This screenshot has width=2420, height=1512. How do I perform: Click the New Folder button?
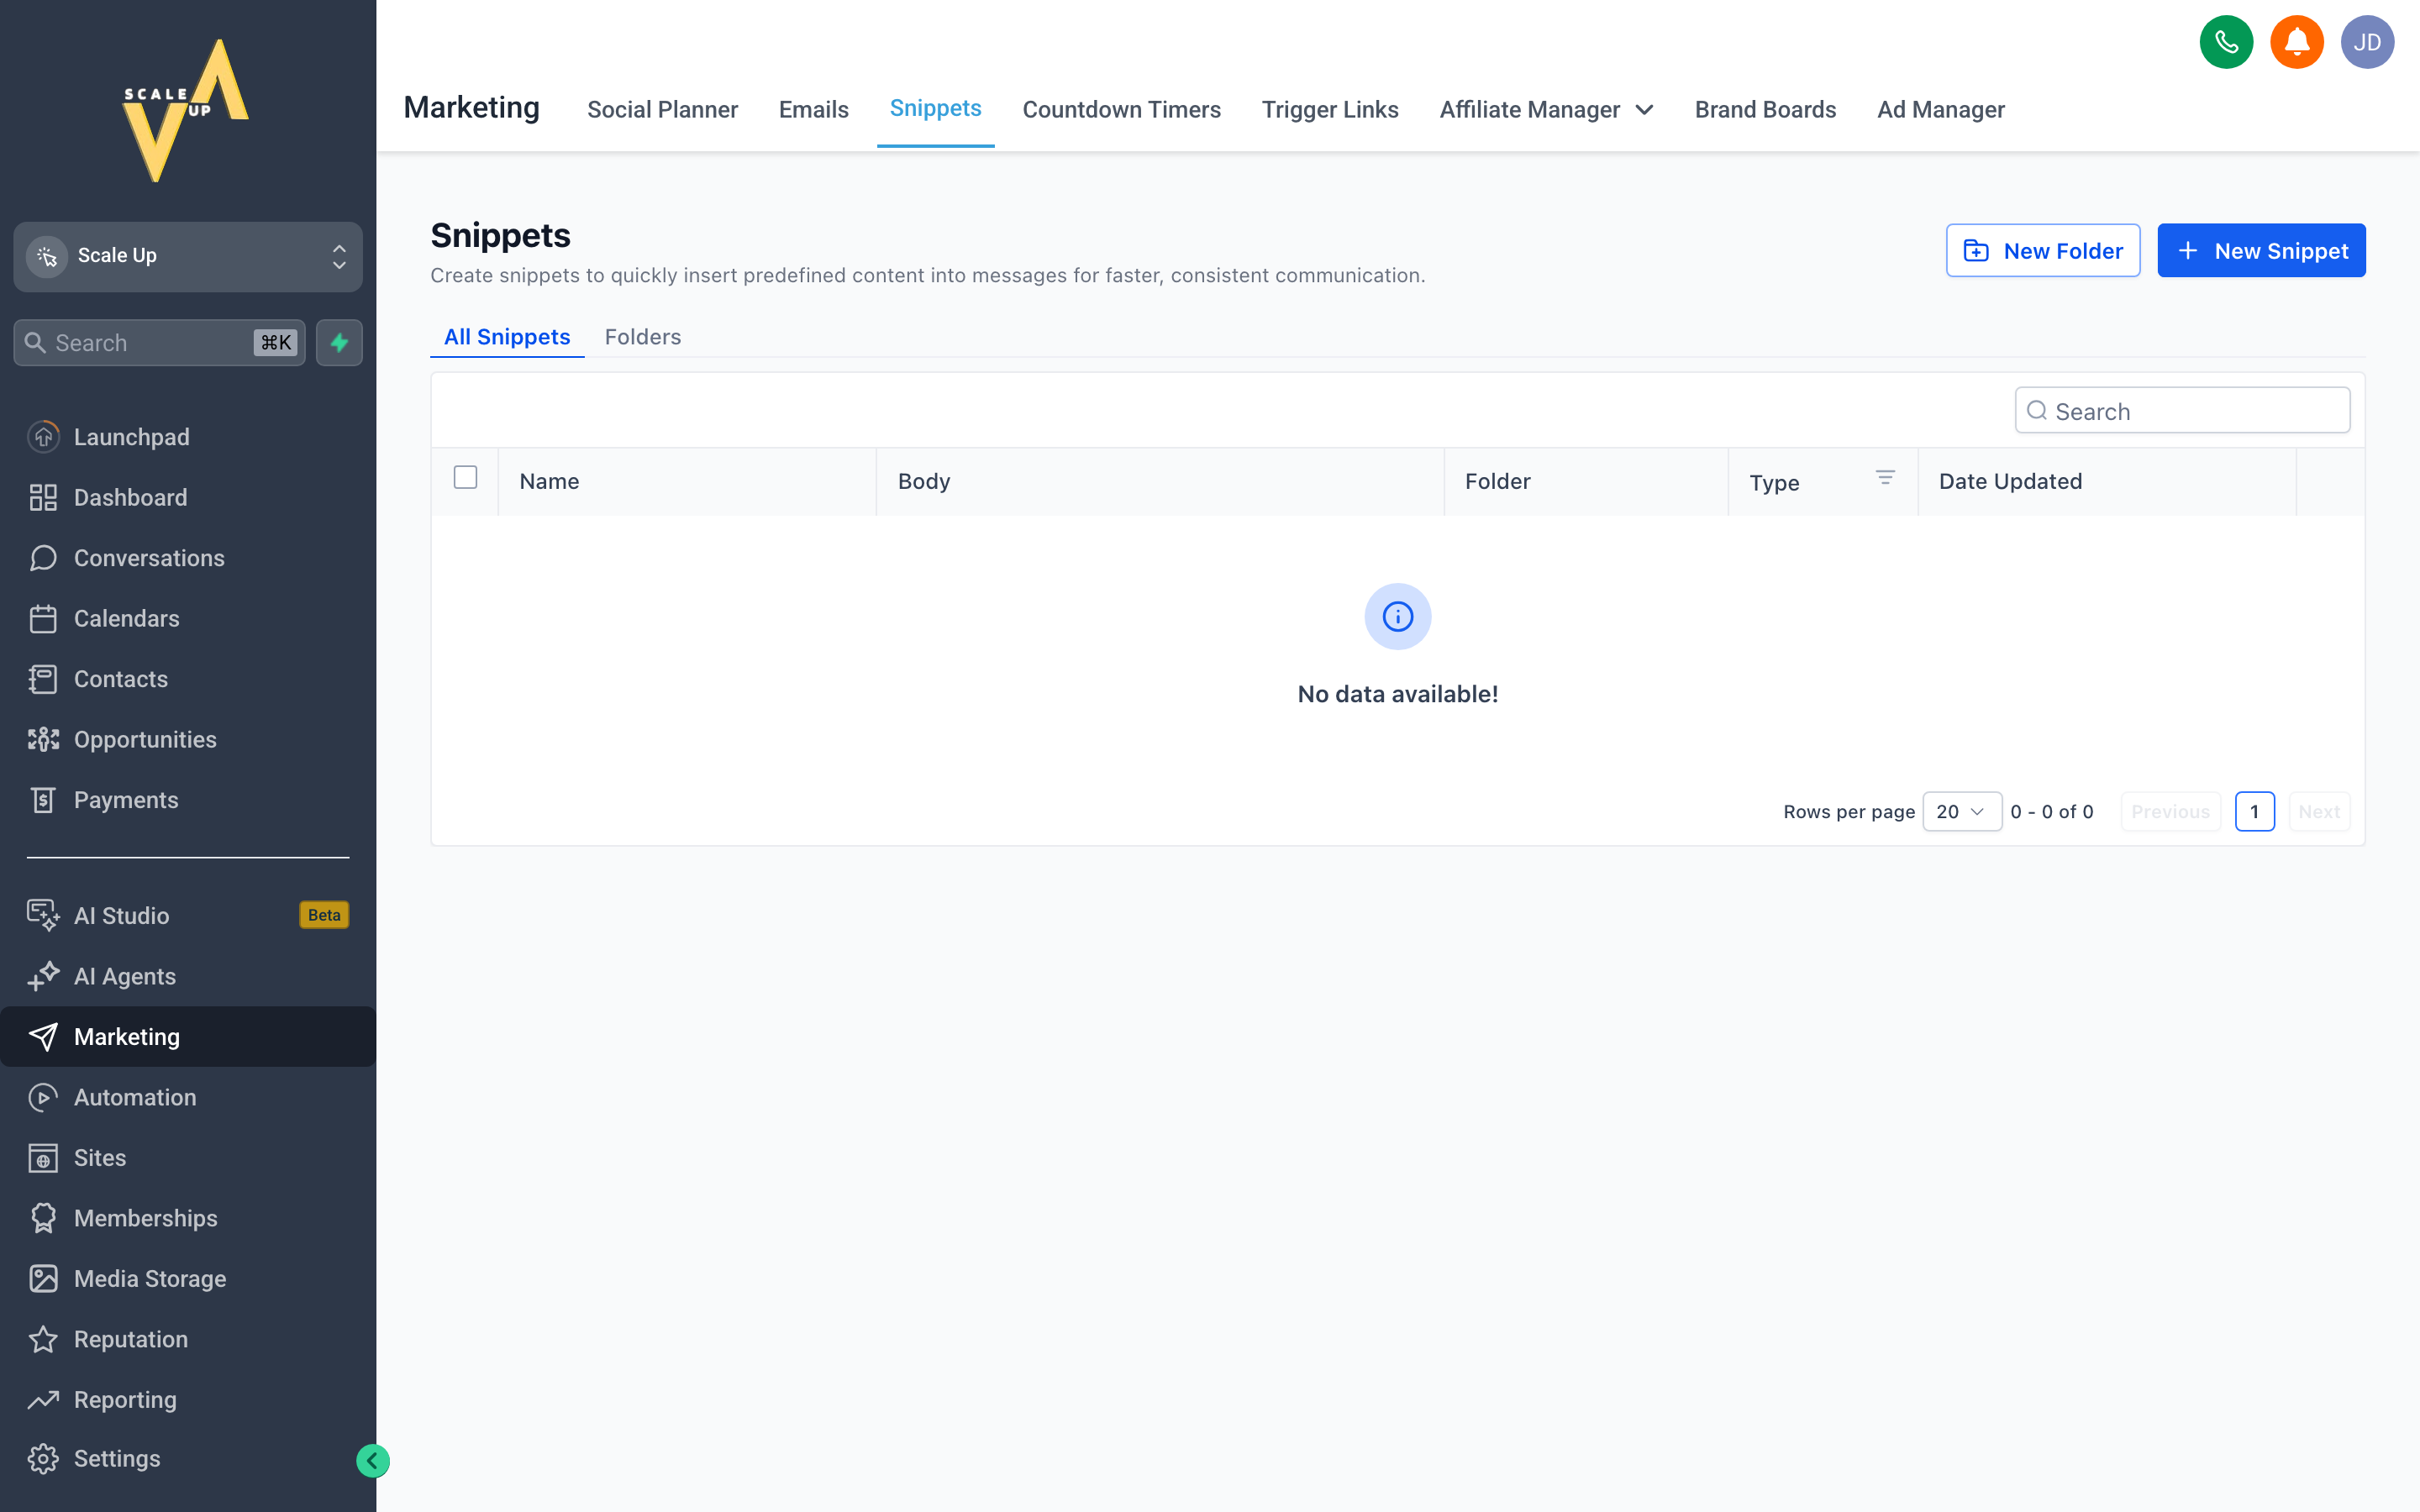click(x=2042, y=250)
